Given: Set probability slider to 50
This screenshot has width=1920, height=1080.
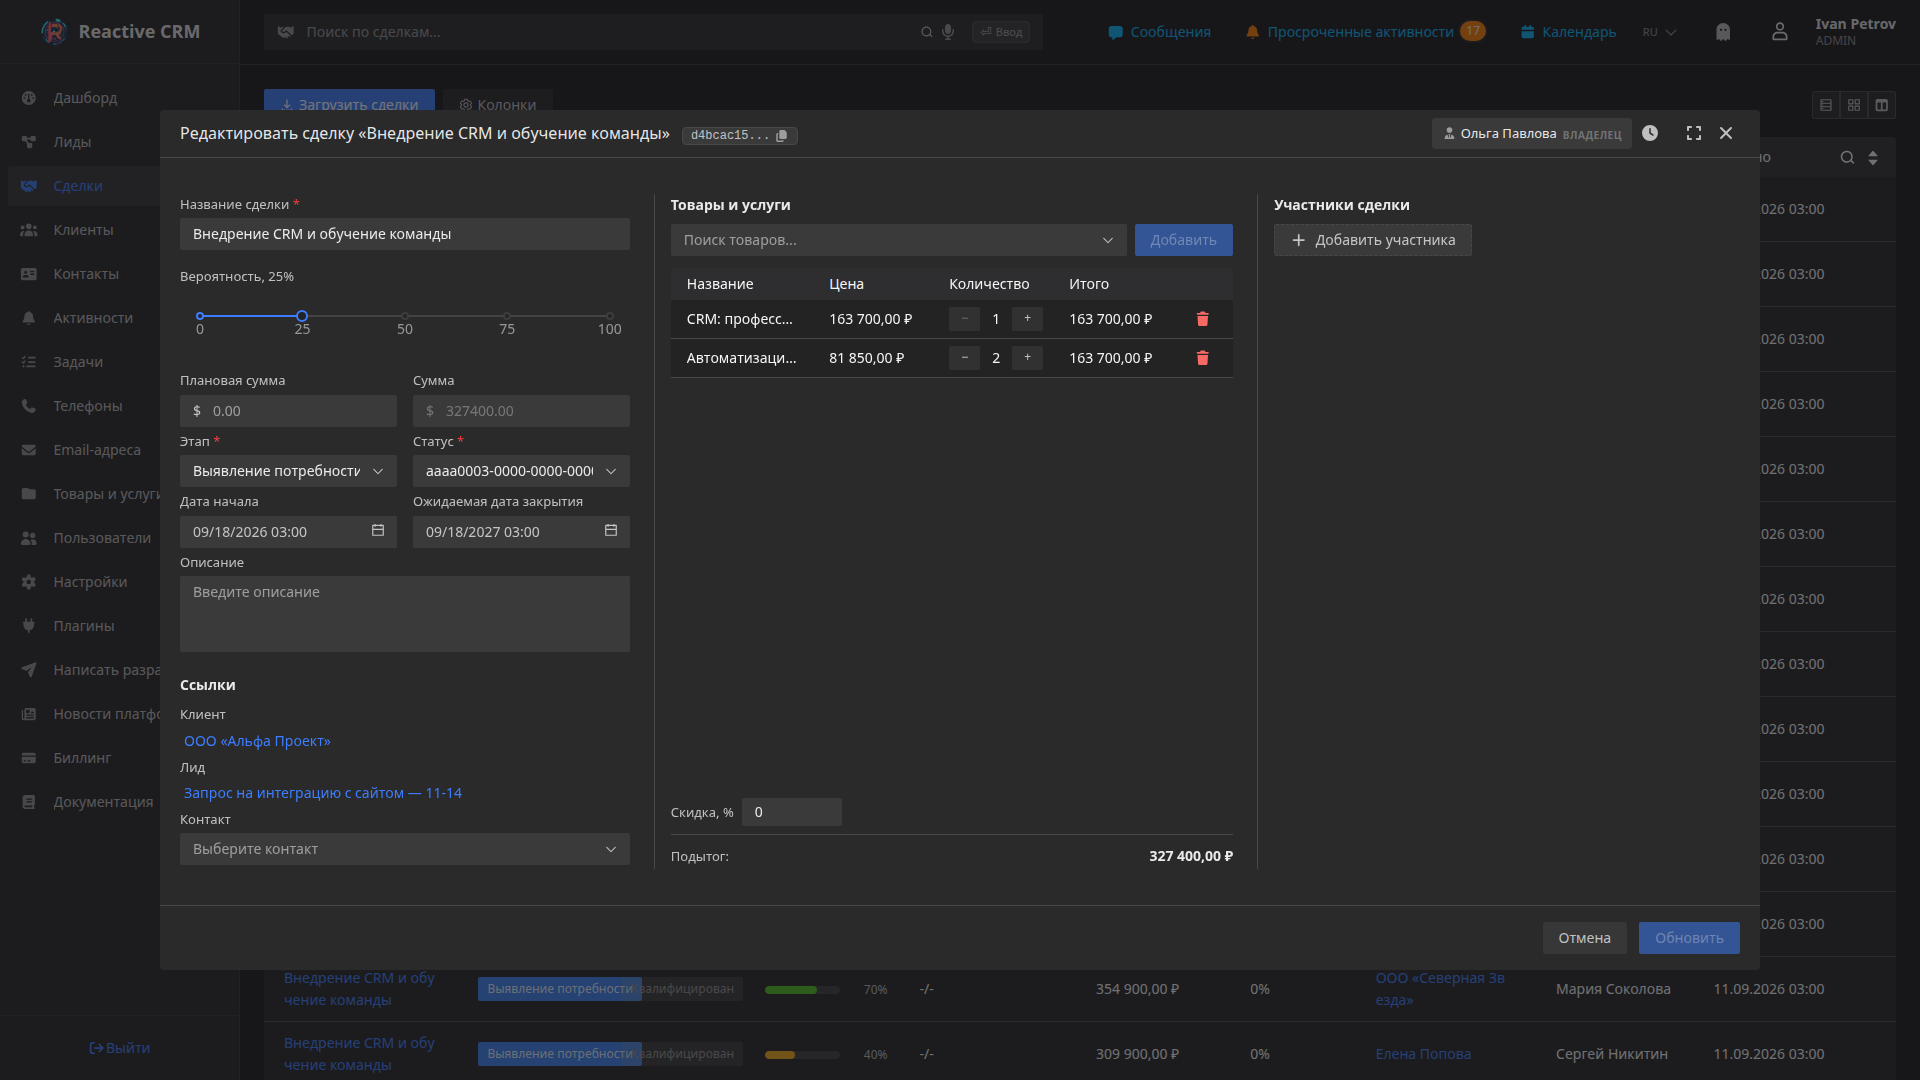Looking at the screenshot, I should click(x=405, y=316).
